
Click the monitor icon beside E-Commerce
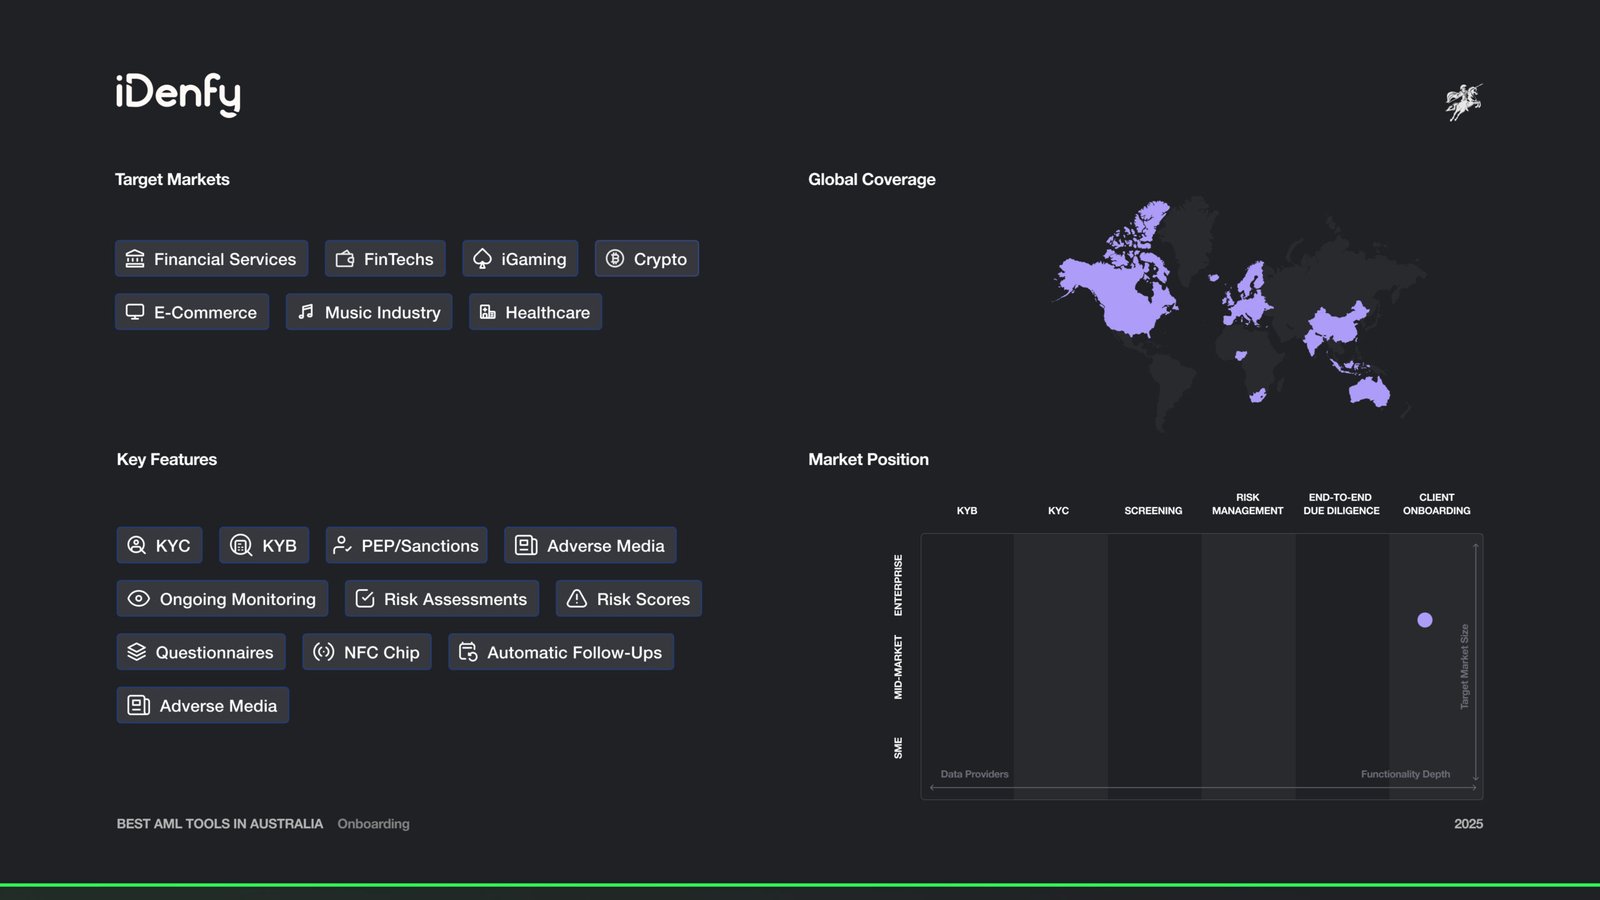coord(135,312)
